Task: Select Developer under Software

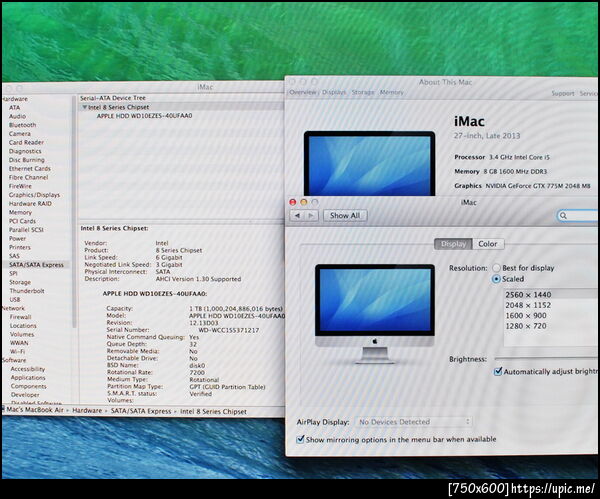Action: tap(25, 395)
